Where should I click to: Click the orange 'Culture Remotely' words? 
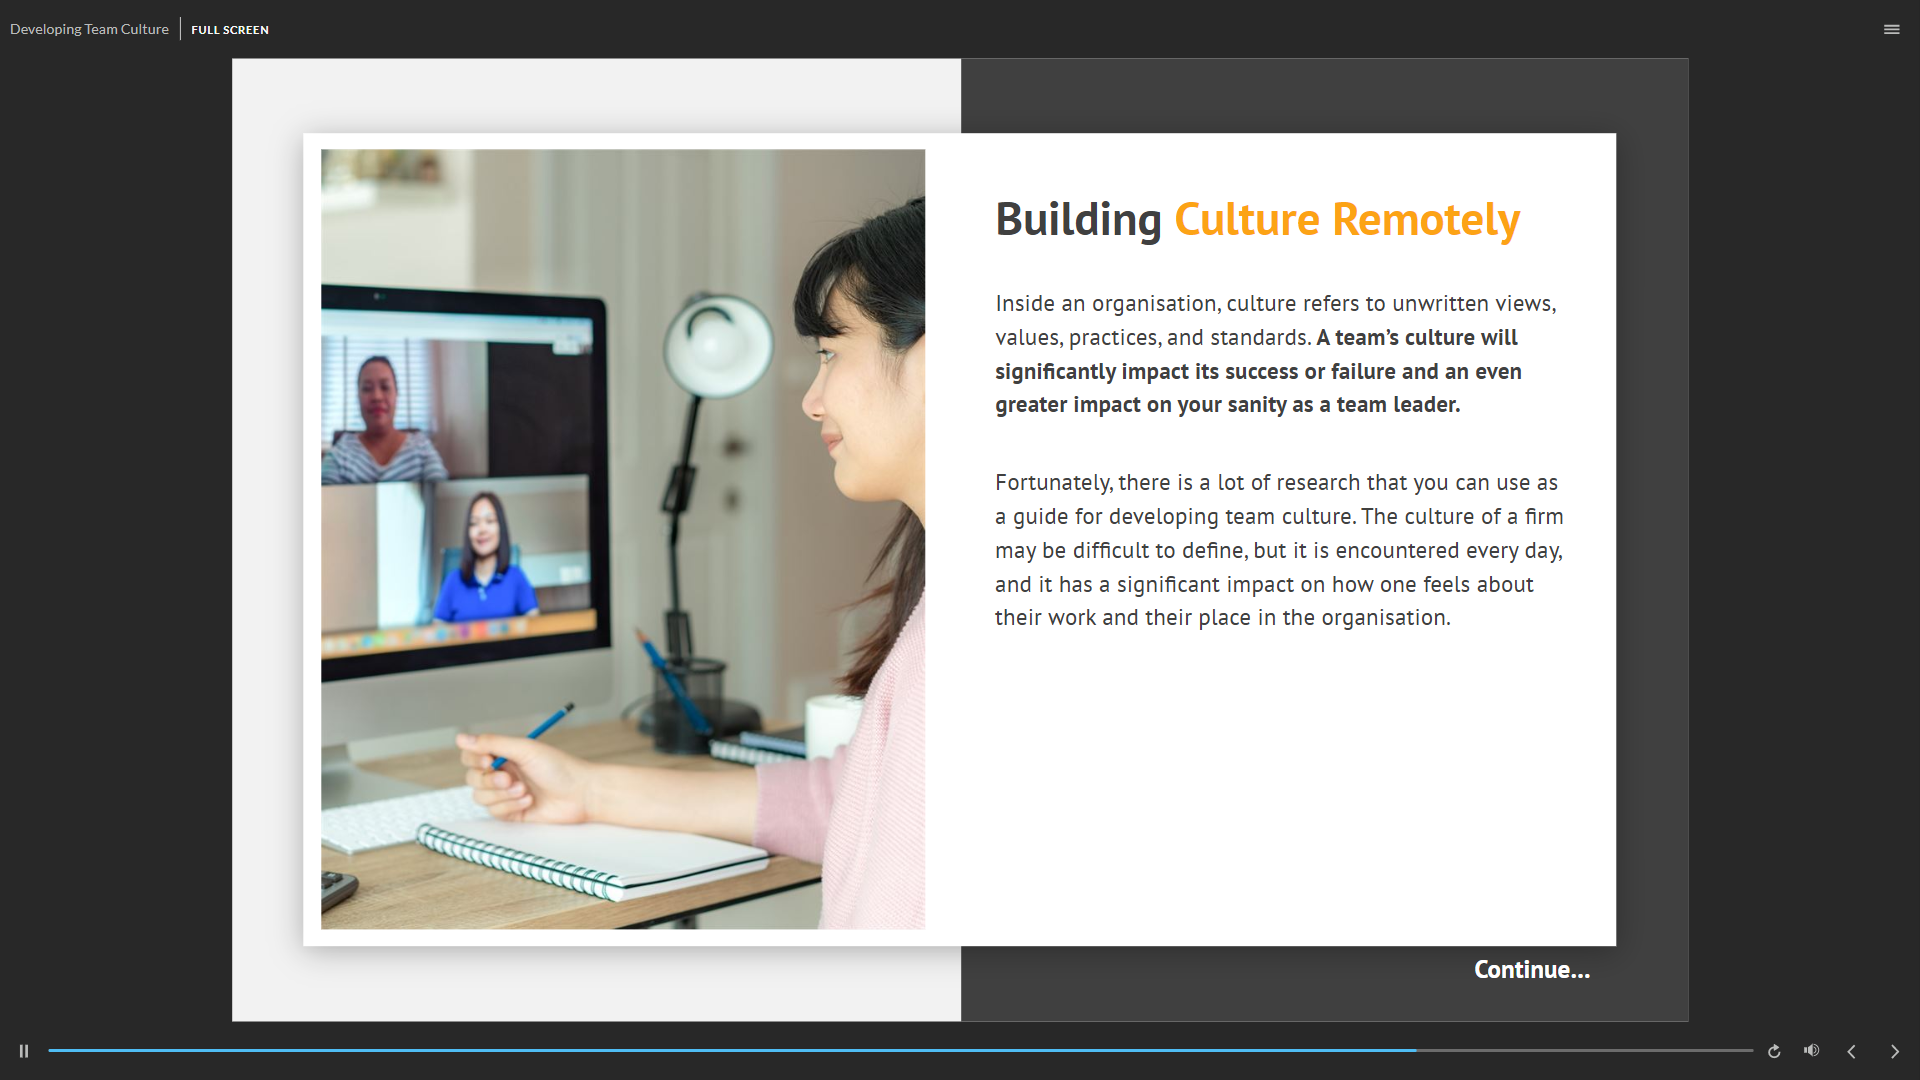(1346, 219)
